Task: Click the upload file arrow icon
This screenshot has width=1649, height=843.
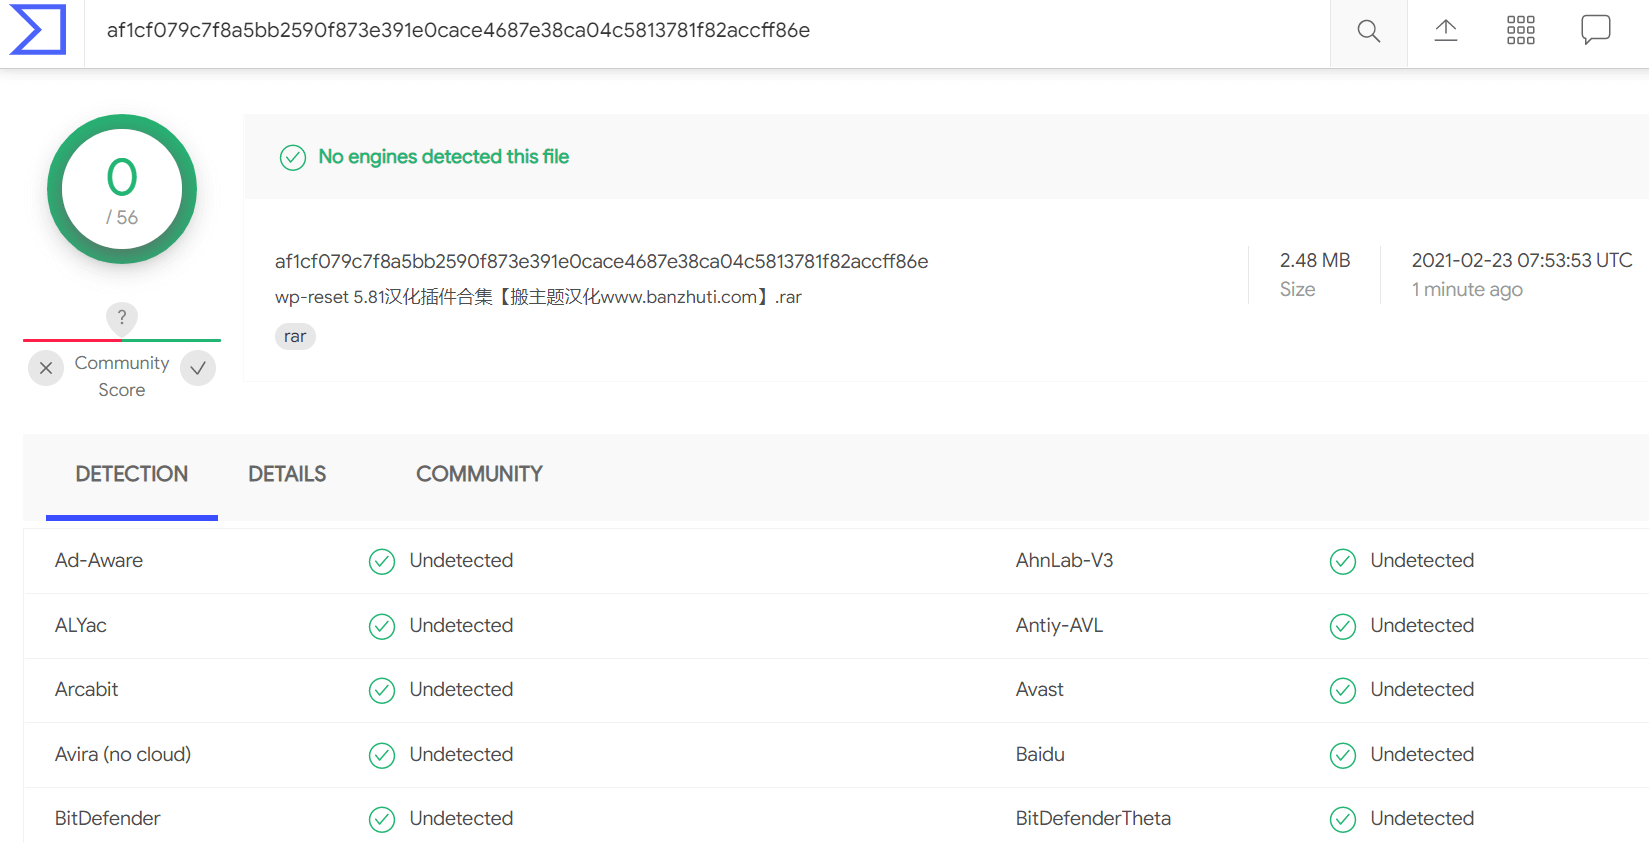Action: tap(1445, 30)
